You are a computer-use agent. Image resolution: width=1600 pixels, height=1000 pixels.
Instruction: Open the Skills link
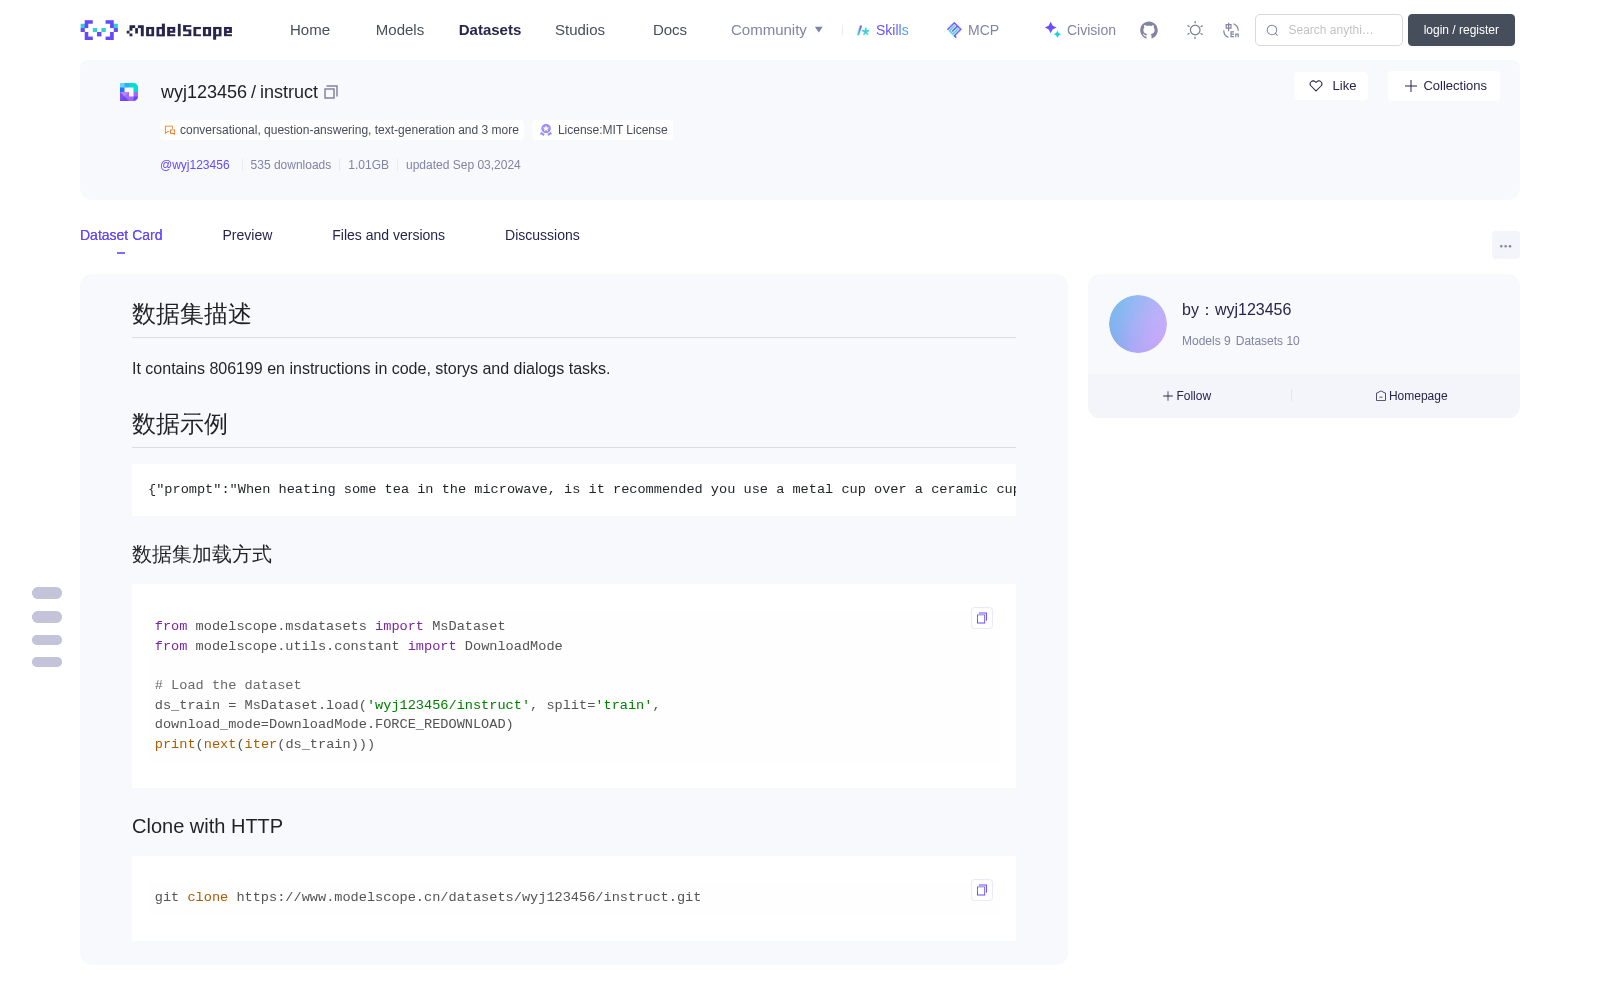click(x=882, y=30)
